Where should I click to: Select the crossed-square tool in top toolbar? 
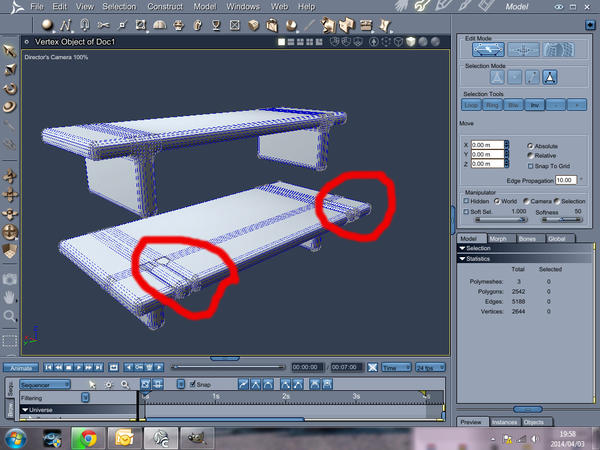pos(235,25)
